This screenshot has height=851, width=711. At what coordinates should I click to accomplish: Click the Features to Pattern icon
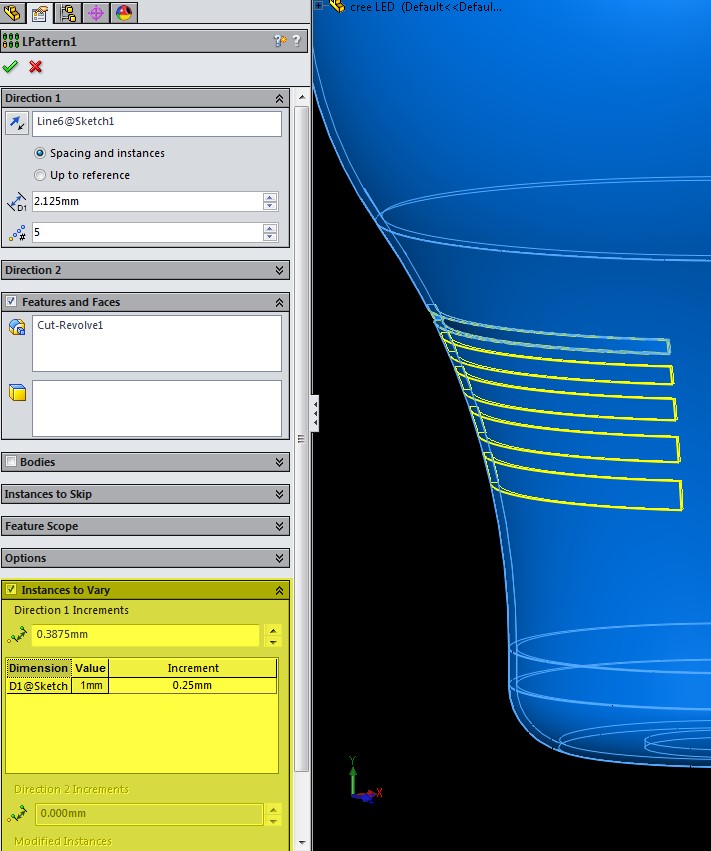pyautogui.click(x=17, y=327)
